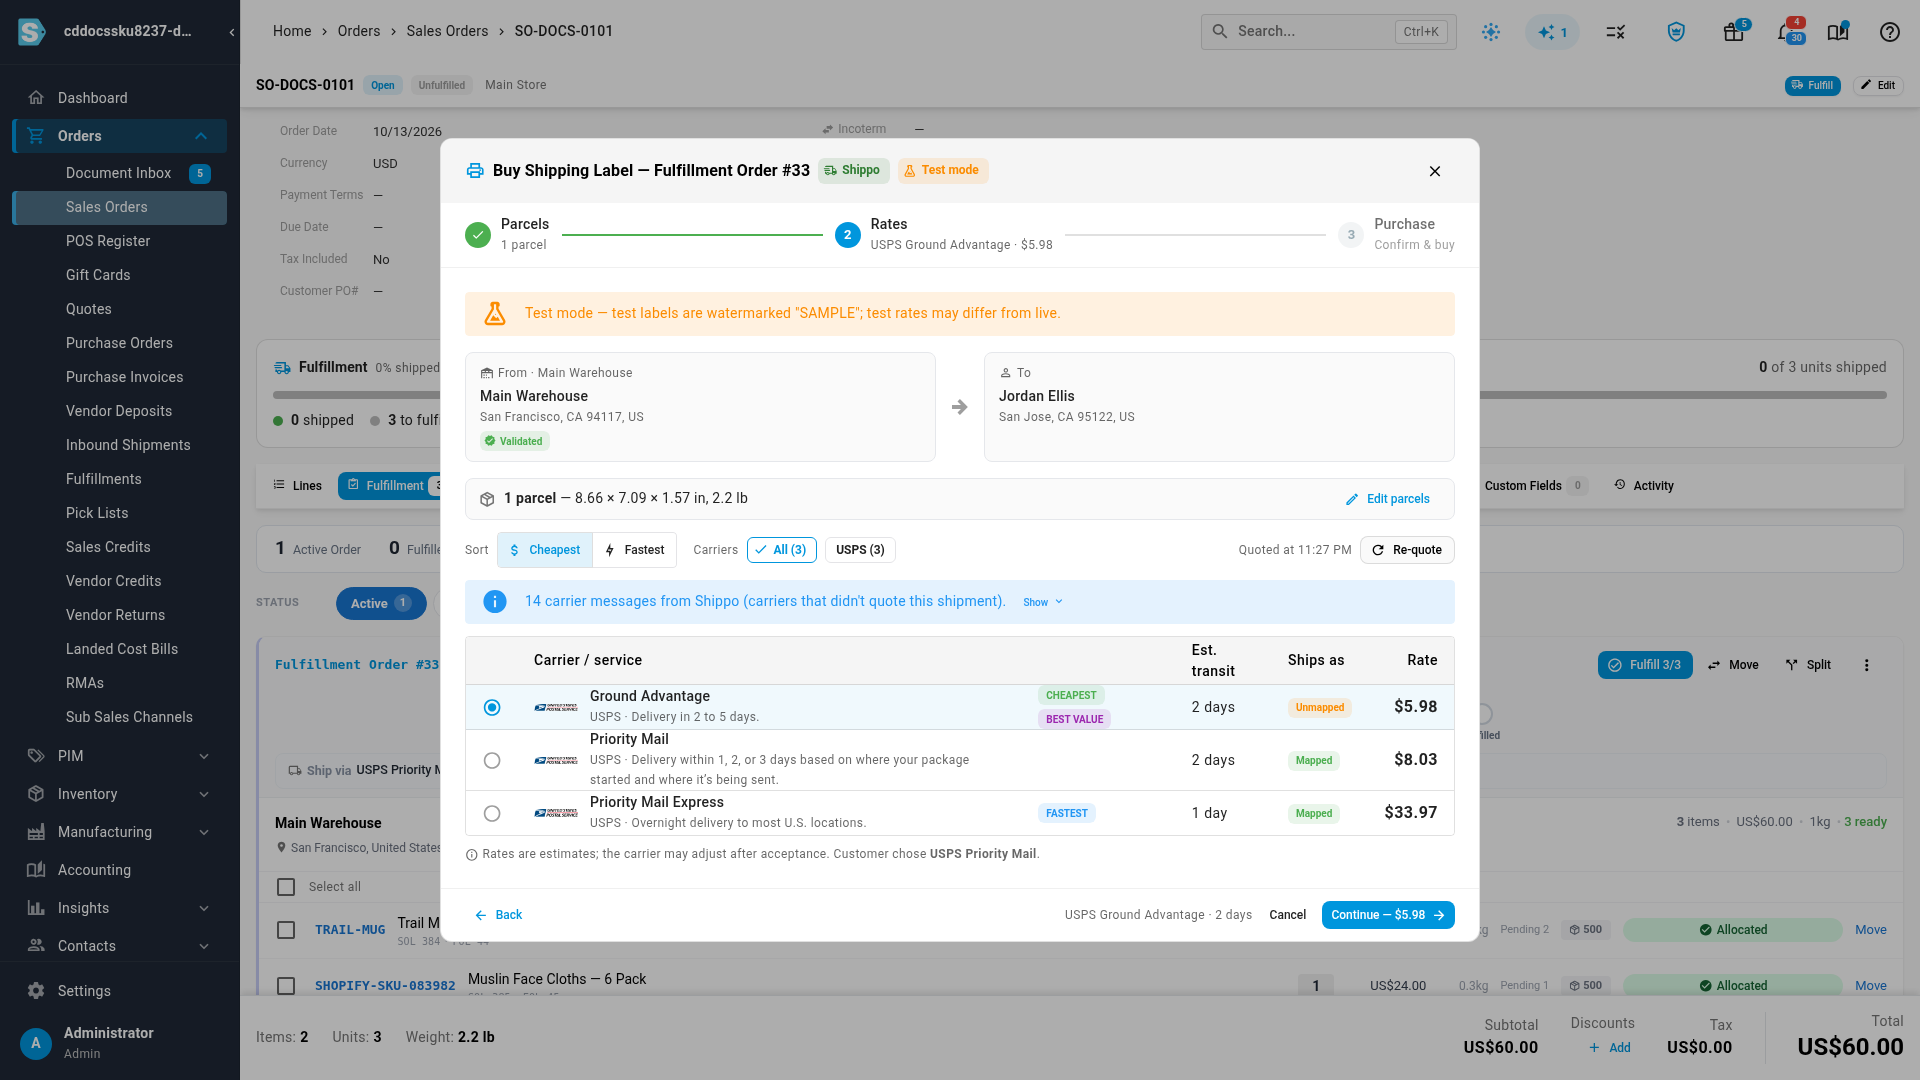Focus the Search field
Viewport: 1920px width, 1080px height.
pos(1328,32)
